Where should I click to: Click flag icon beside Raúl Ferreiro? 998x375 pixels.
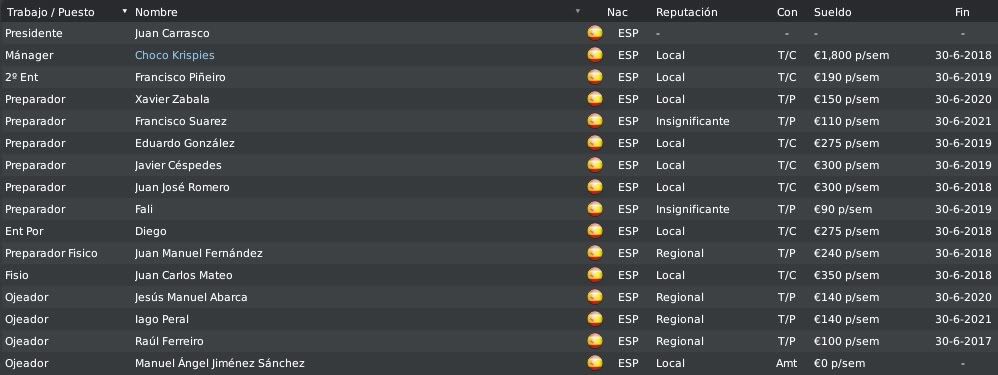pyautogui.click(x=594, y=341)
